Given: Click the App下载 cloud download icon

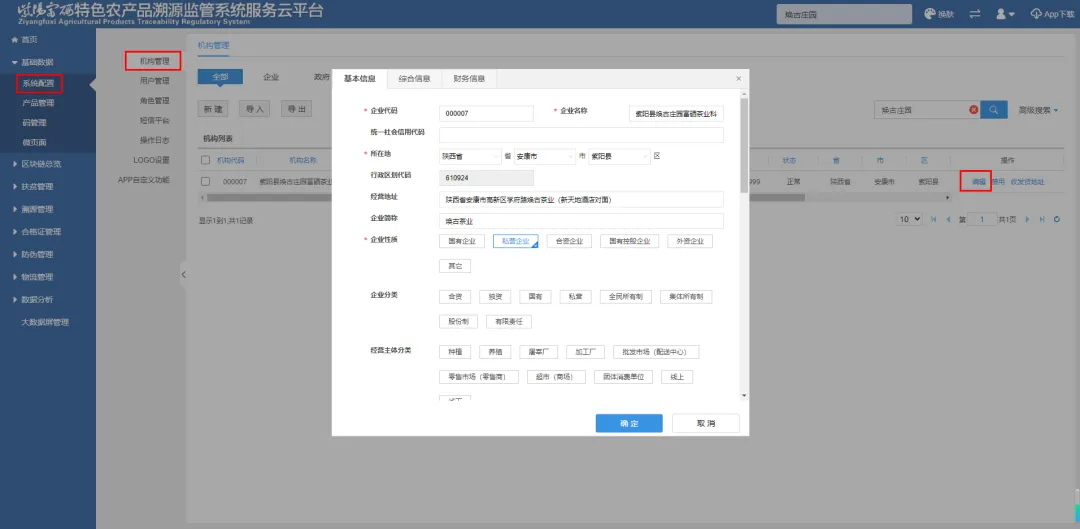Looking at the screenshot, I should [1036, 14].
